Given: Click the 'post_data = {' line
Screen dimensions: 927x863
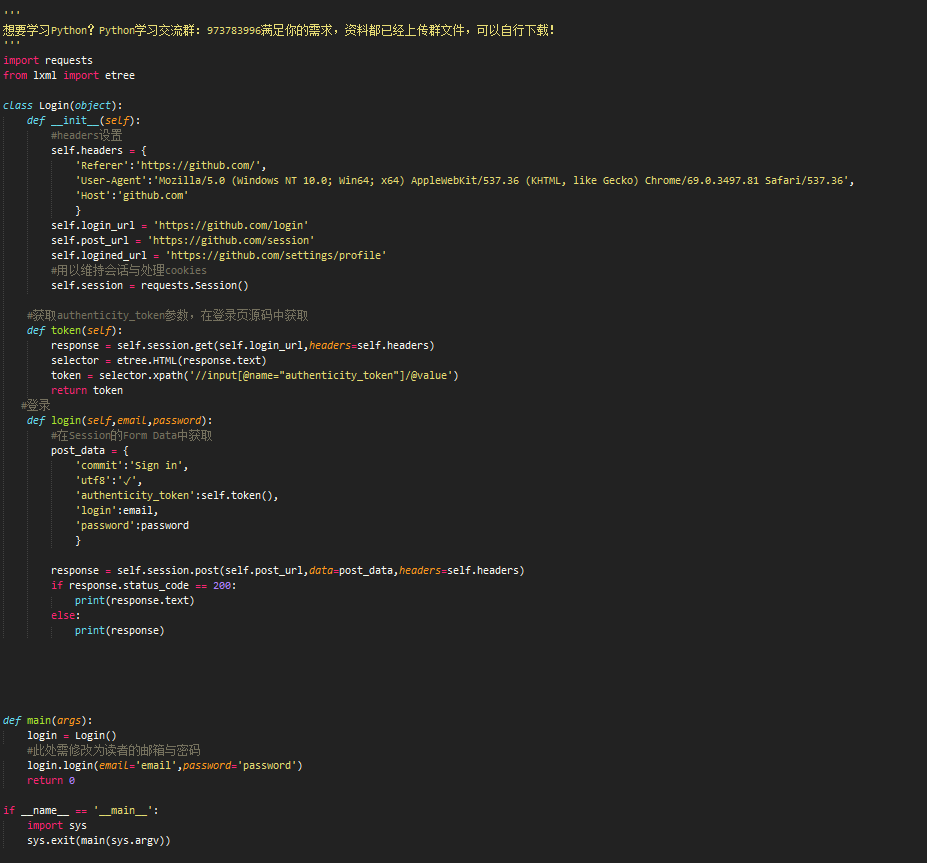Looking at the screenshot, I should 90,450.
